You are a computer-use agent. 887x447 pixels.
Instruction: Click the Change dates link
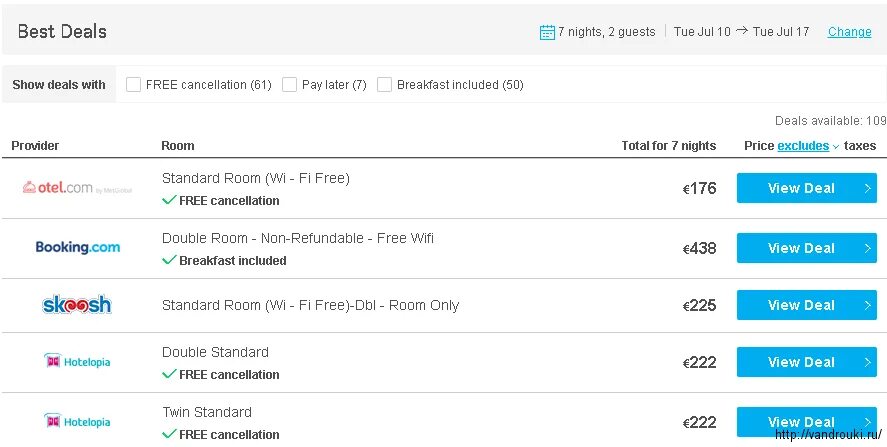(849, 32)
